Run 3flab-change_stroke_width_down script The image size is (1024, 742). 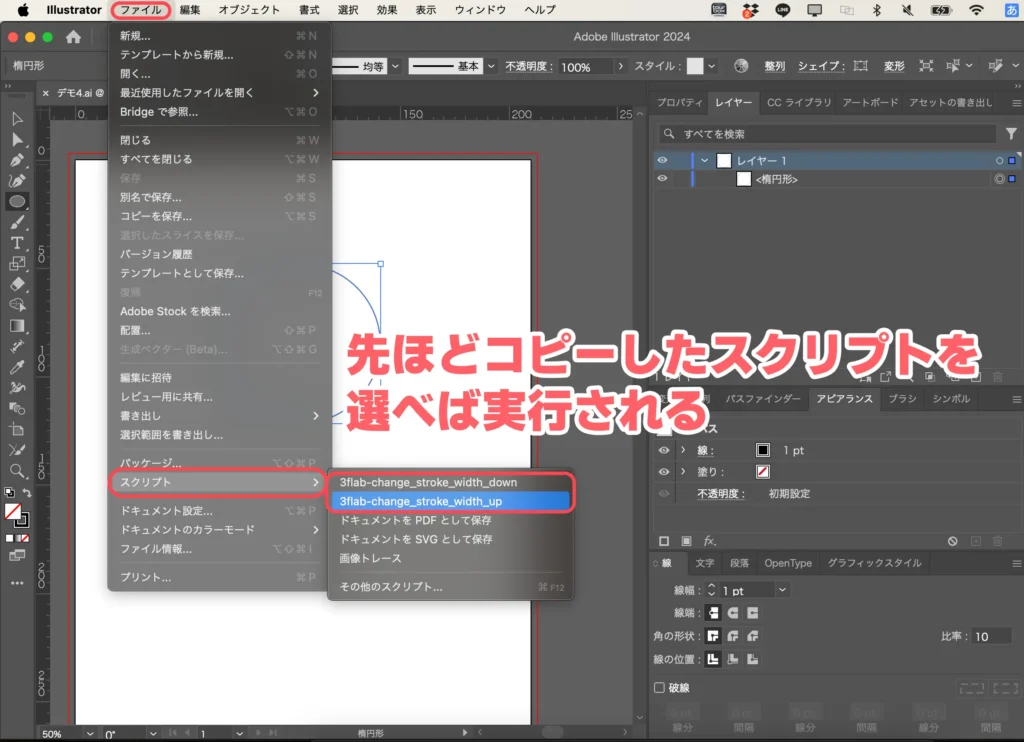tap(428, 482)
